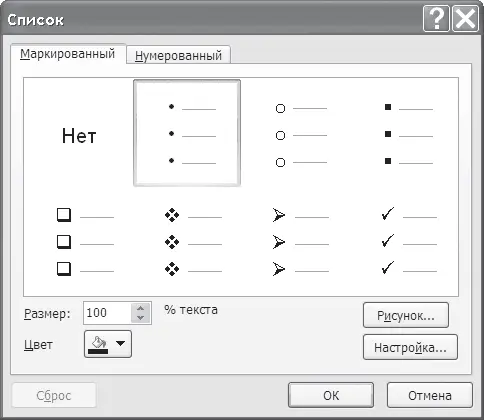
Task: Choose the four-diamond bullet style
Action: (x=187, y=242)
